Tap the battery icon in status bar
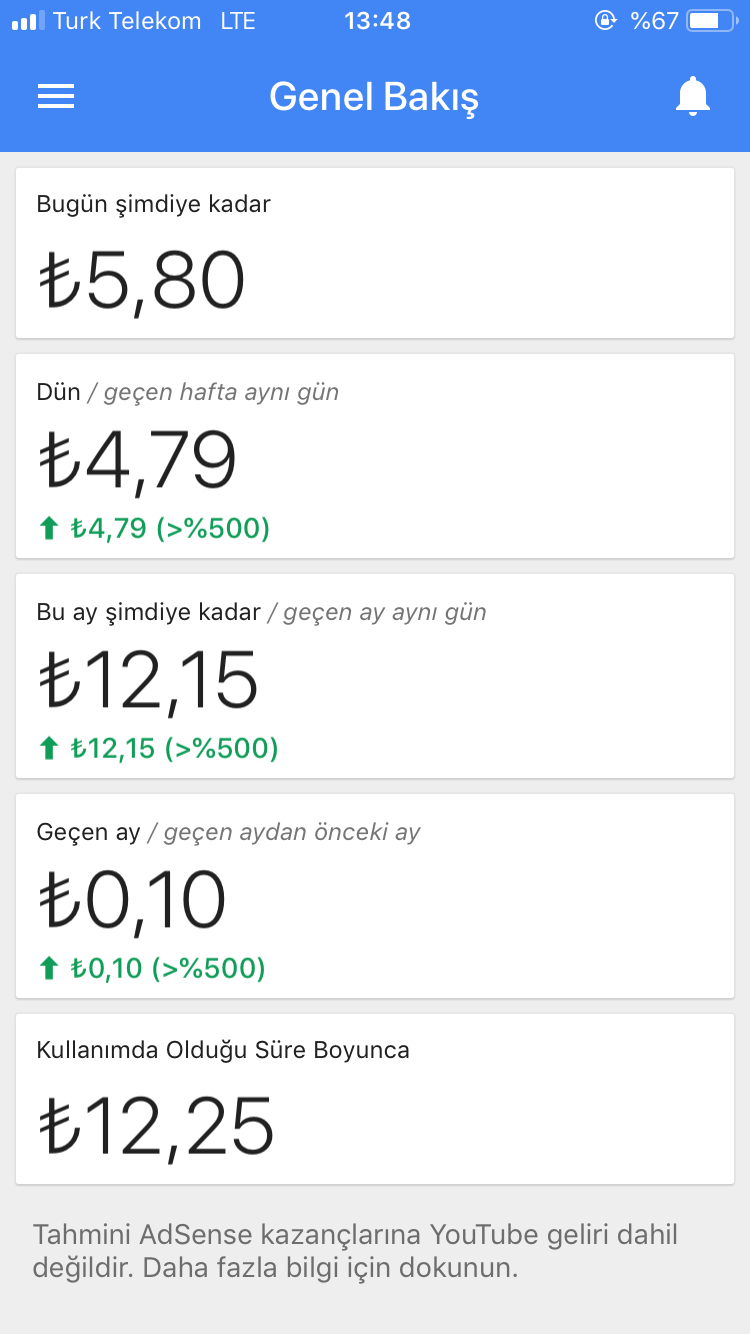750x1334 pixels. 710,21
